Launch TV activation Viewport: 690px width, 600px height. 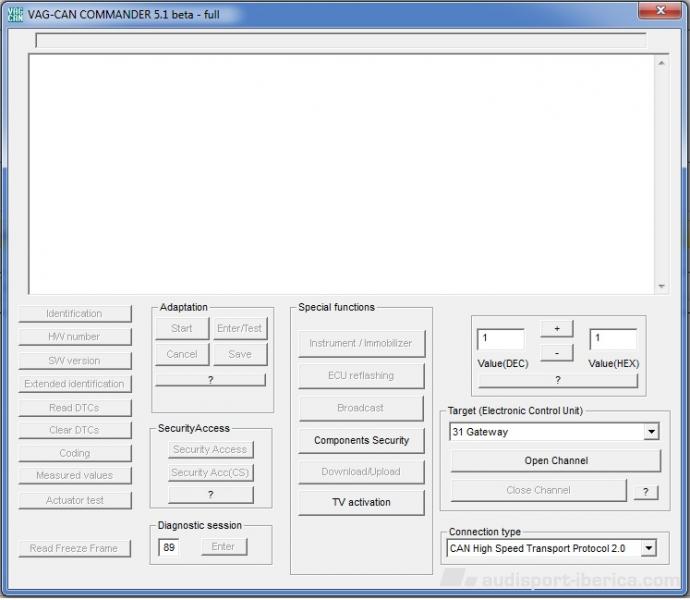point(361,502)
